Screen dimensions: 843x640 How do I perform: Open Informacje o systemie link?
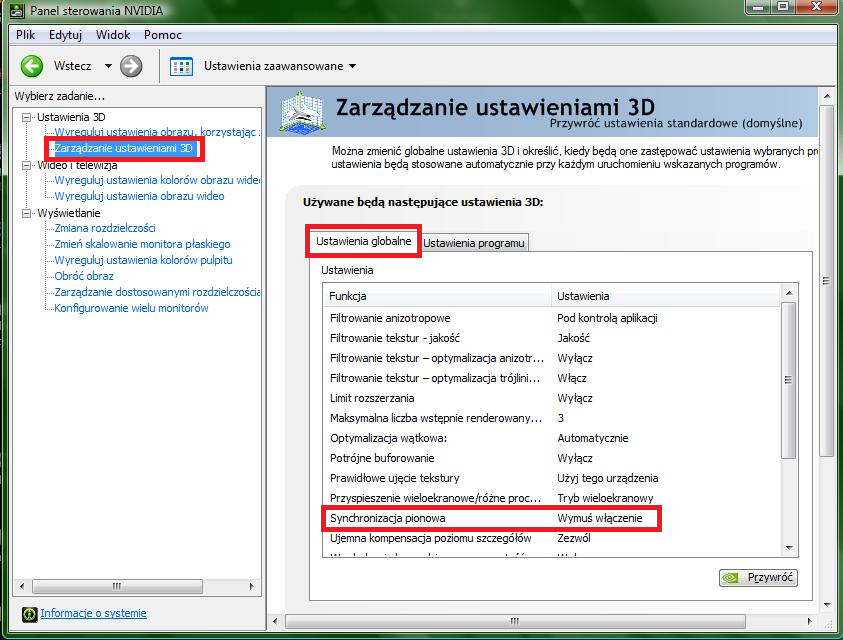click(94, 613)
